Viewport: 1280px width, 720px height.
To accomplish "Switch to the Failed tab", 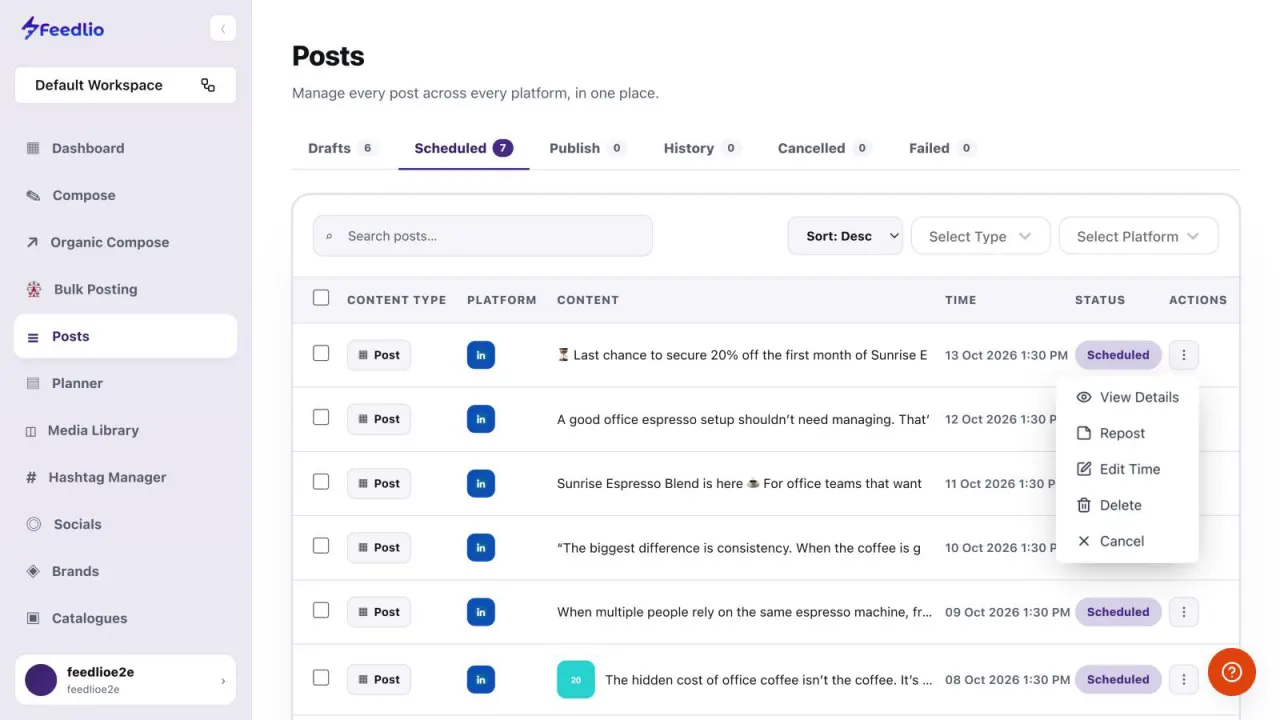I will [941, 148].
